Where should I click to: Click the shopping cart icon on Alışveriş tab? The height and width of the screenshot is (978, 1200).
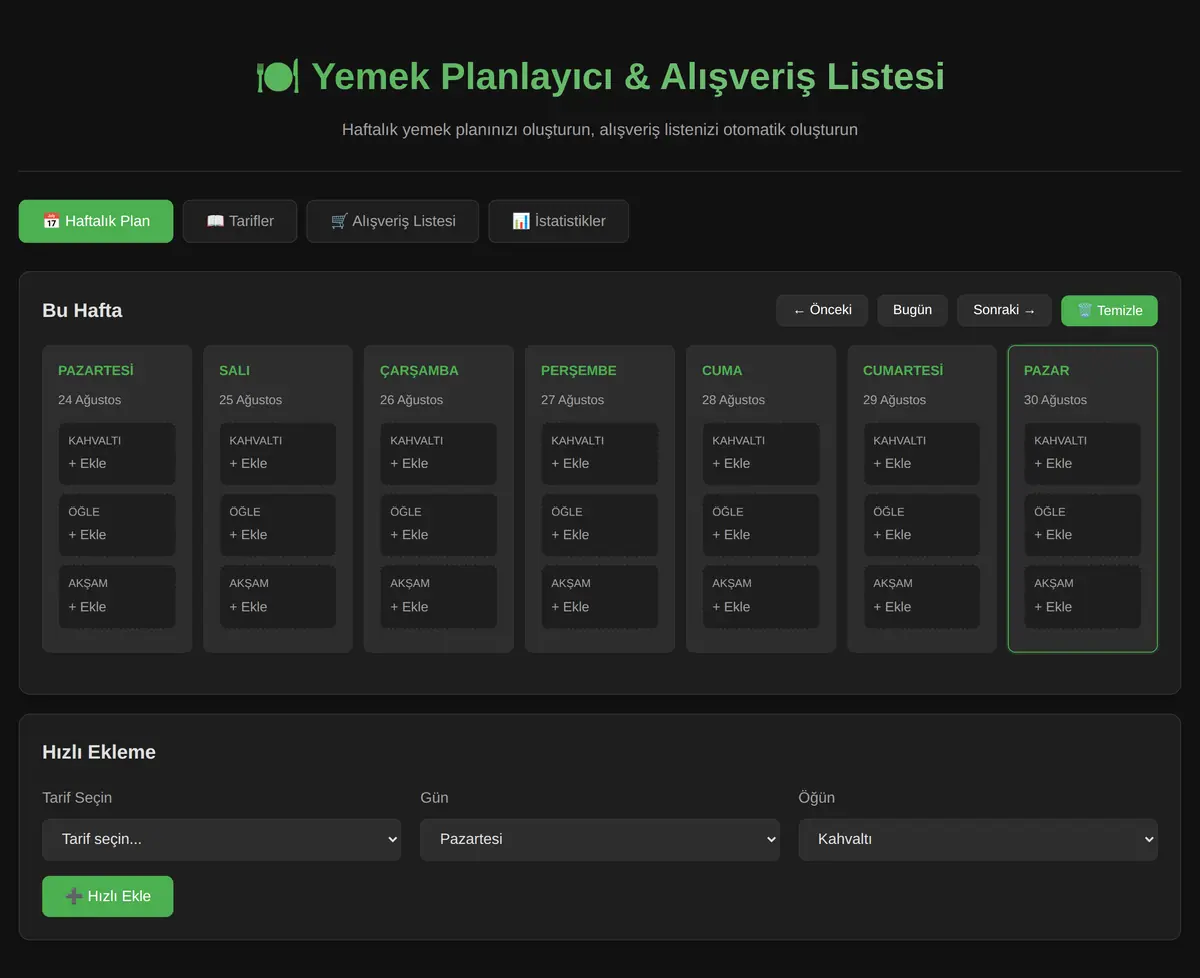coord(339,221)
